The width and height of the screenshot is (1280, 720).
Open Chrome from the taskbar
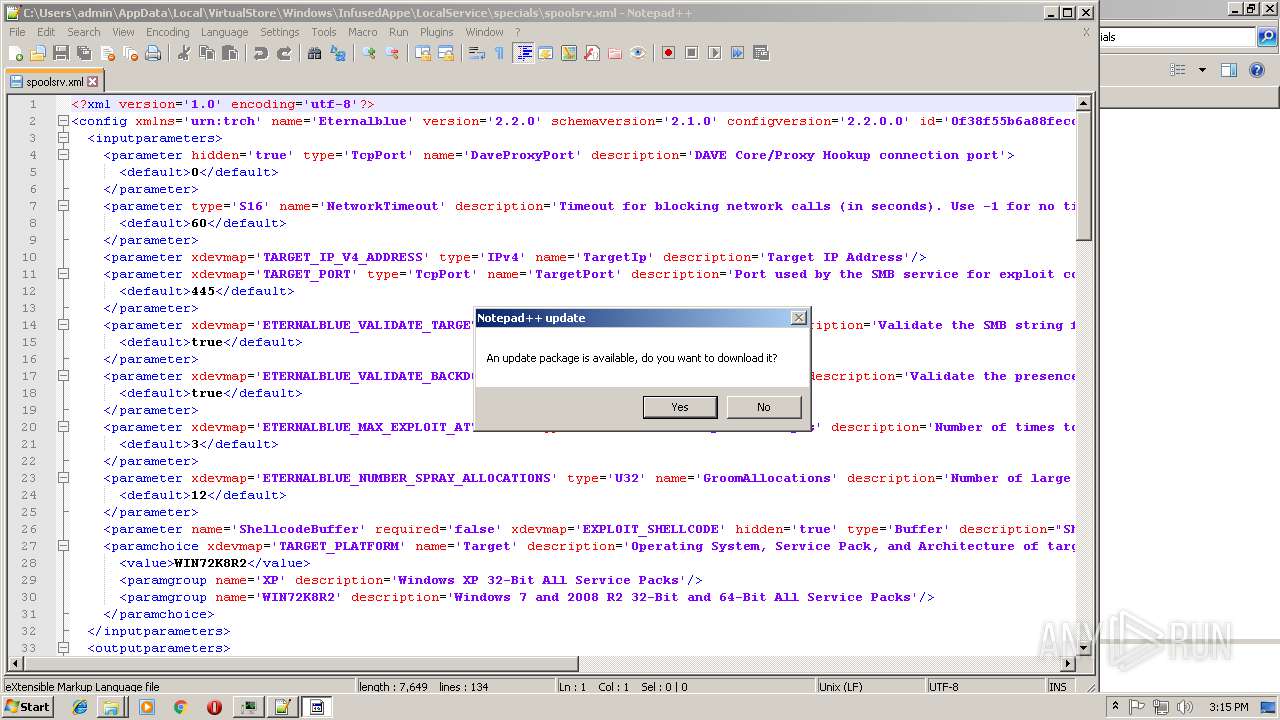[x=180, y=707]
